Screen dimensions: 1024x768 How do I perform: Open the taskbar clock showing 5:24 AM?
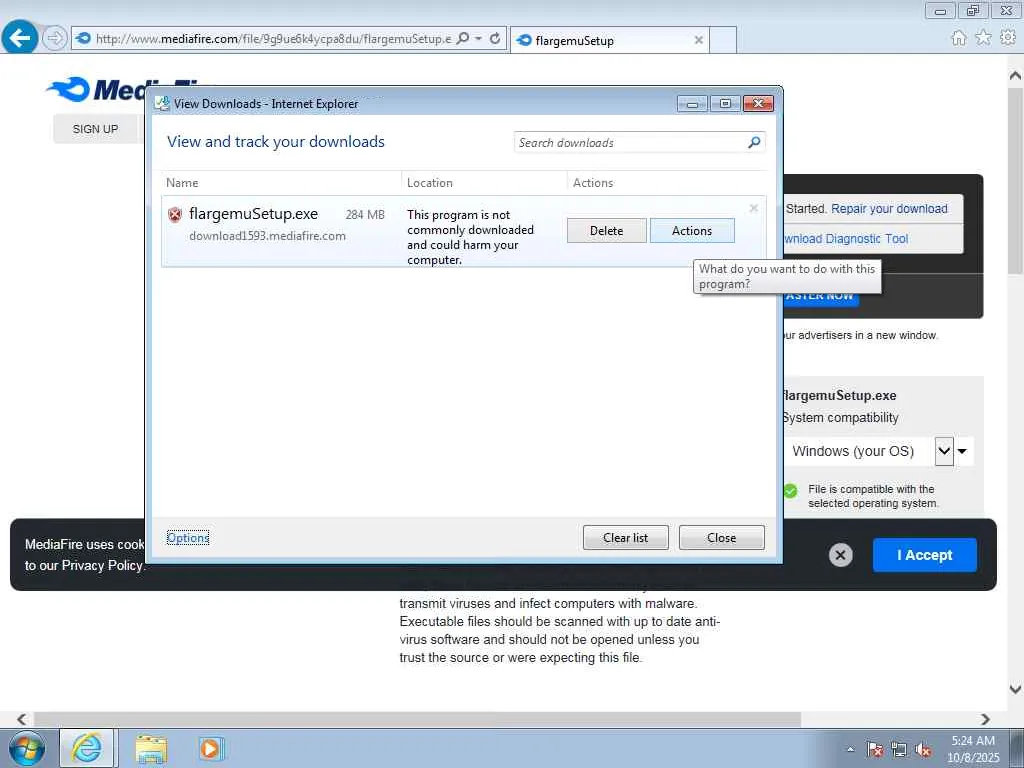[973, 749]
